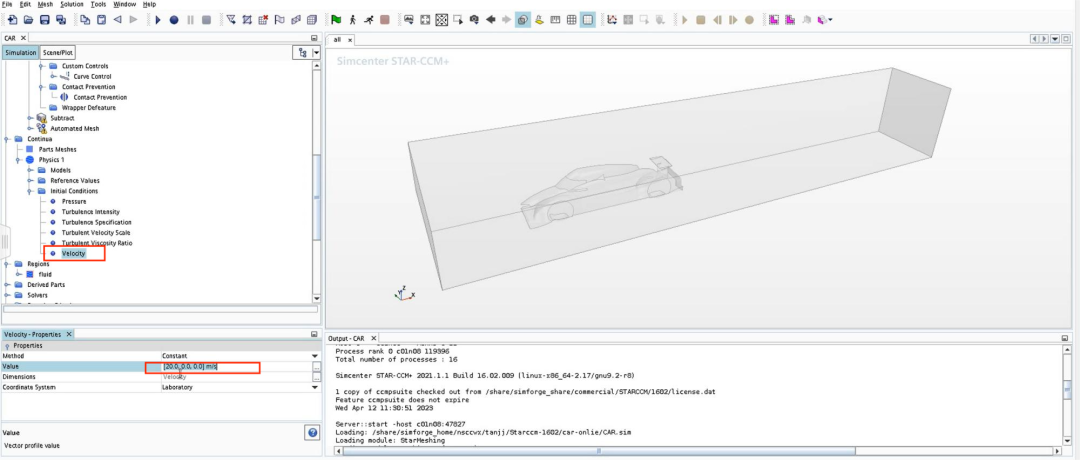Click the blue help question mark icon
This screenshot has width=1080, height=460.
point(312,432)
